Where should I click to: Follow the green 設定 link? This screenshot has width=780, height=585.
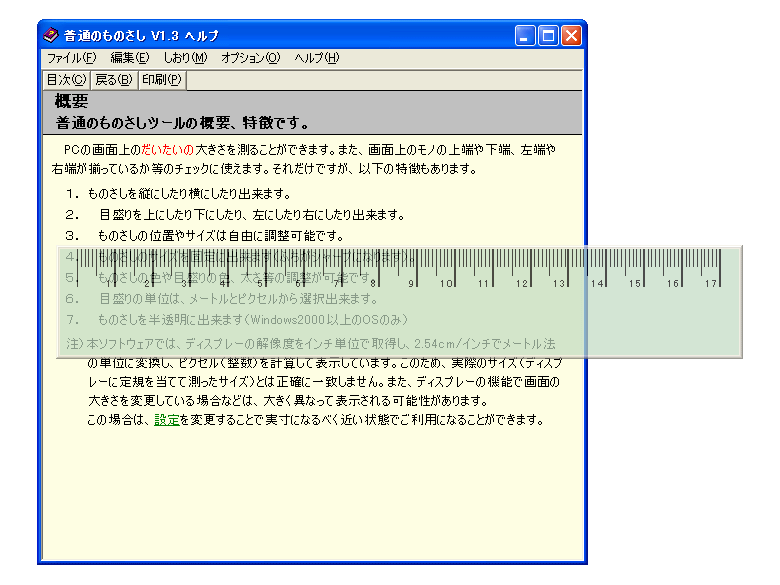pos(167,420)
